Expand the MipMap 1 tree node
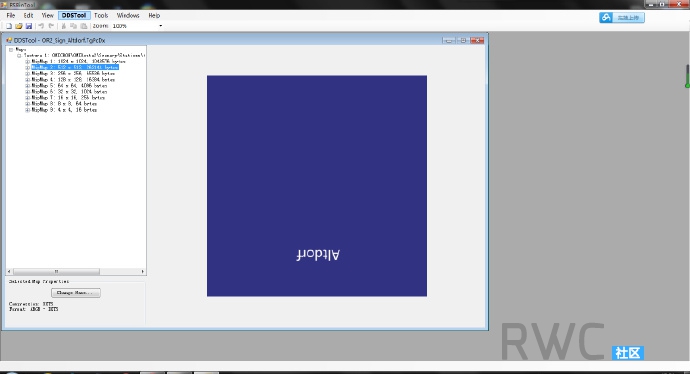This screenshot has height=374, width=690. click(27, 62)
